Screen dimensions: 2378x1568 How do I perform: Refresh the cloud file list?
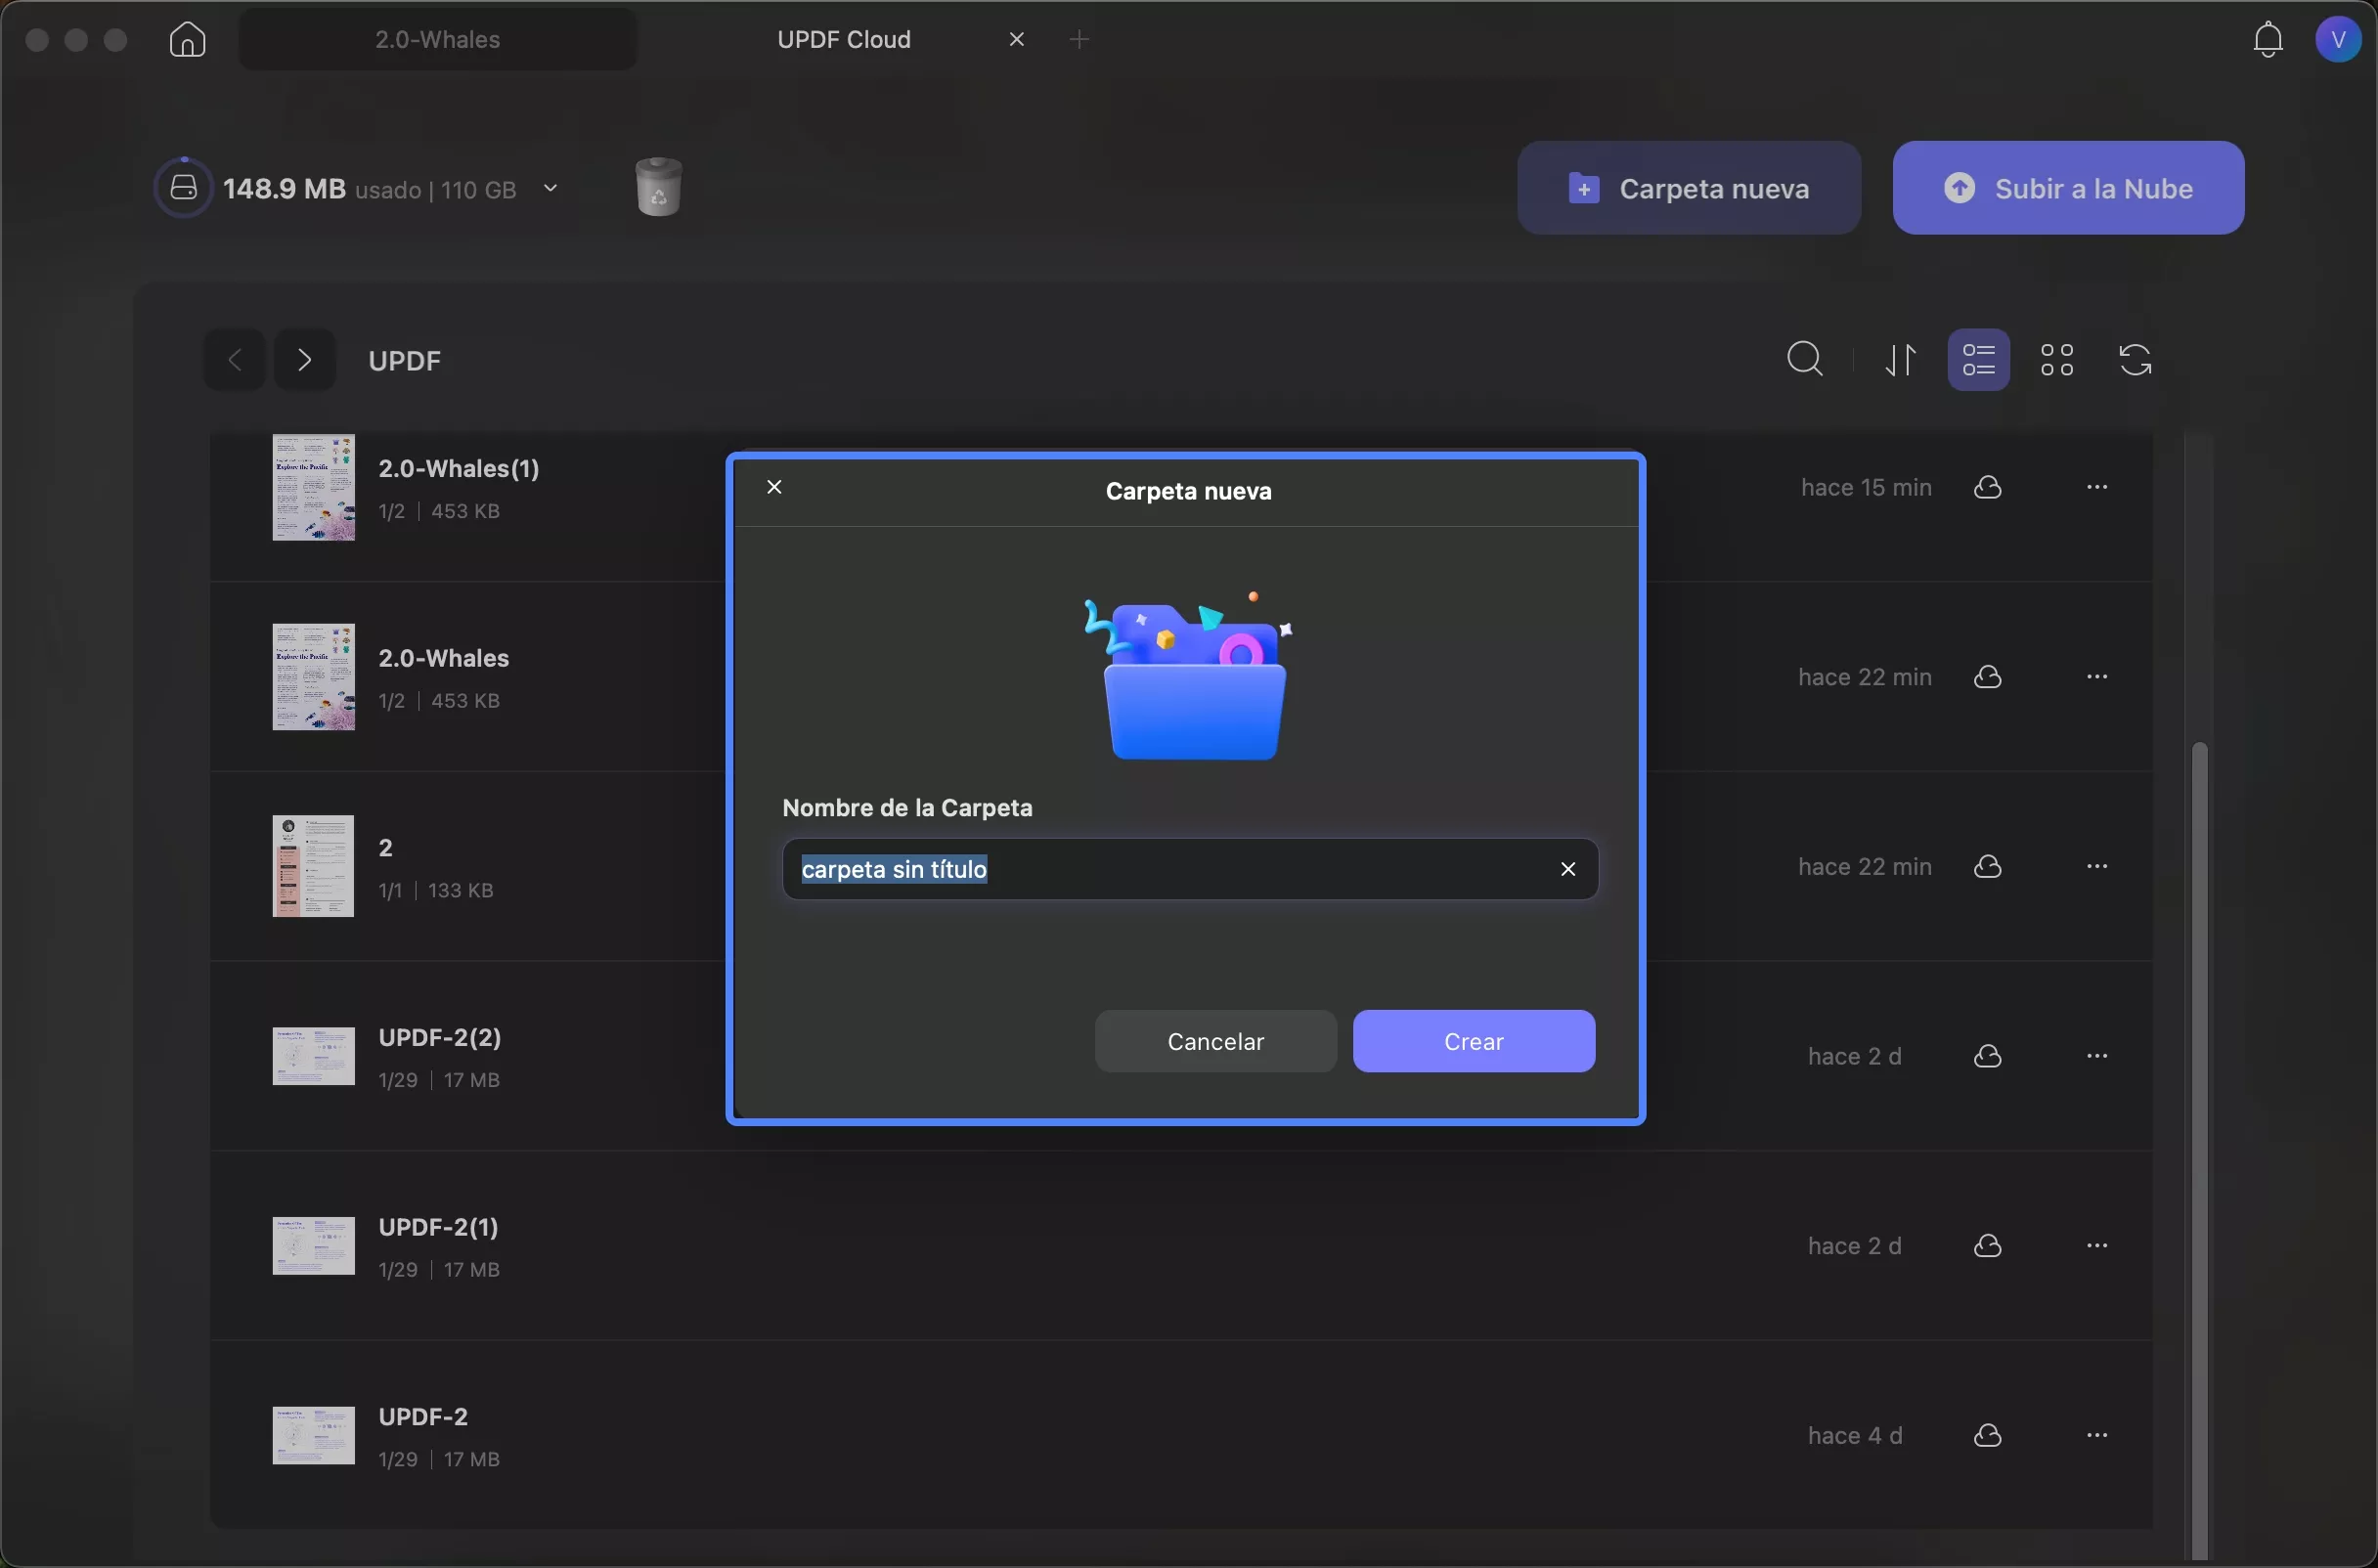tap(2135, 360)
